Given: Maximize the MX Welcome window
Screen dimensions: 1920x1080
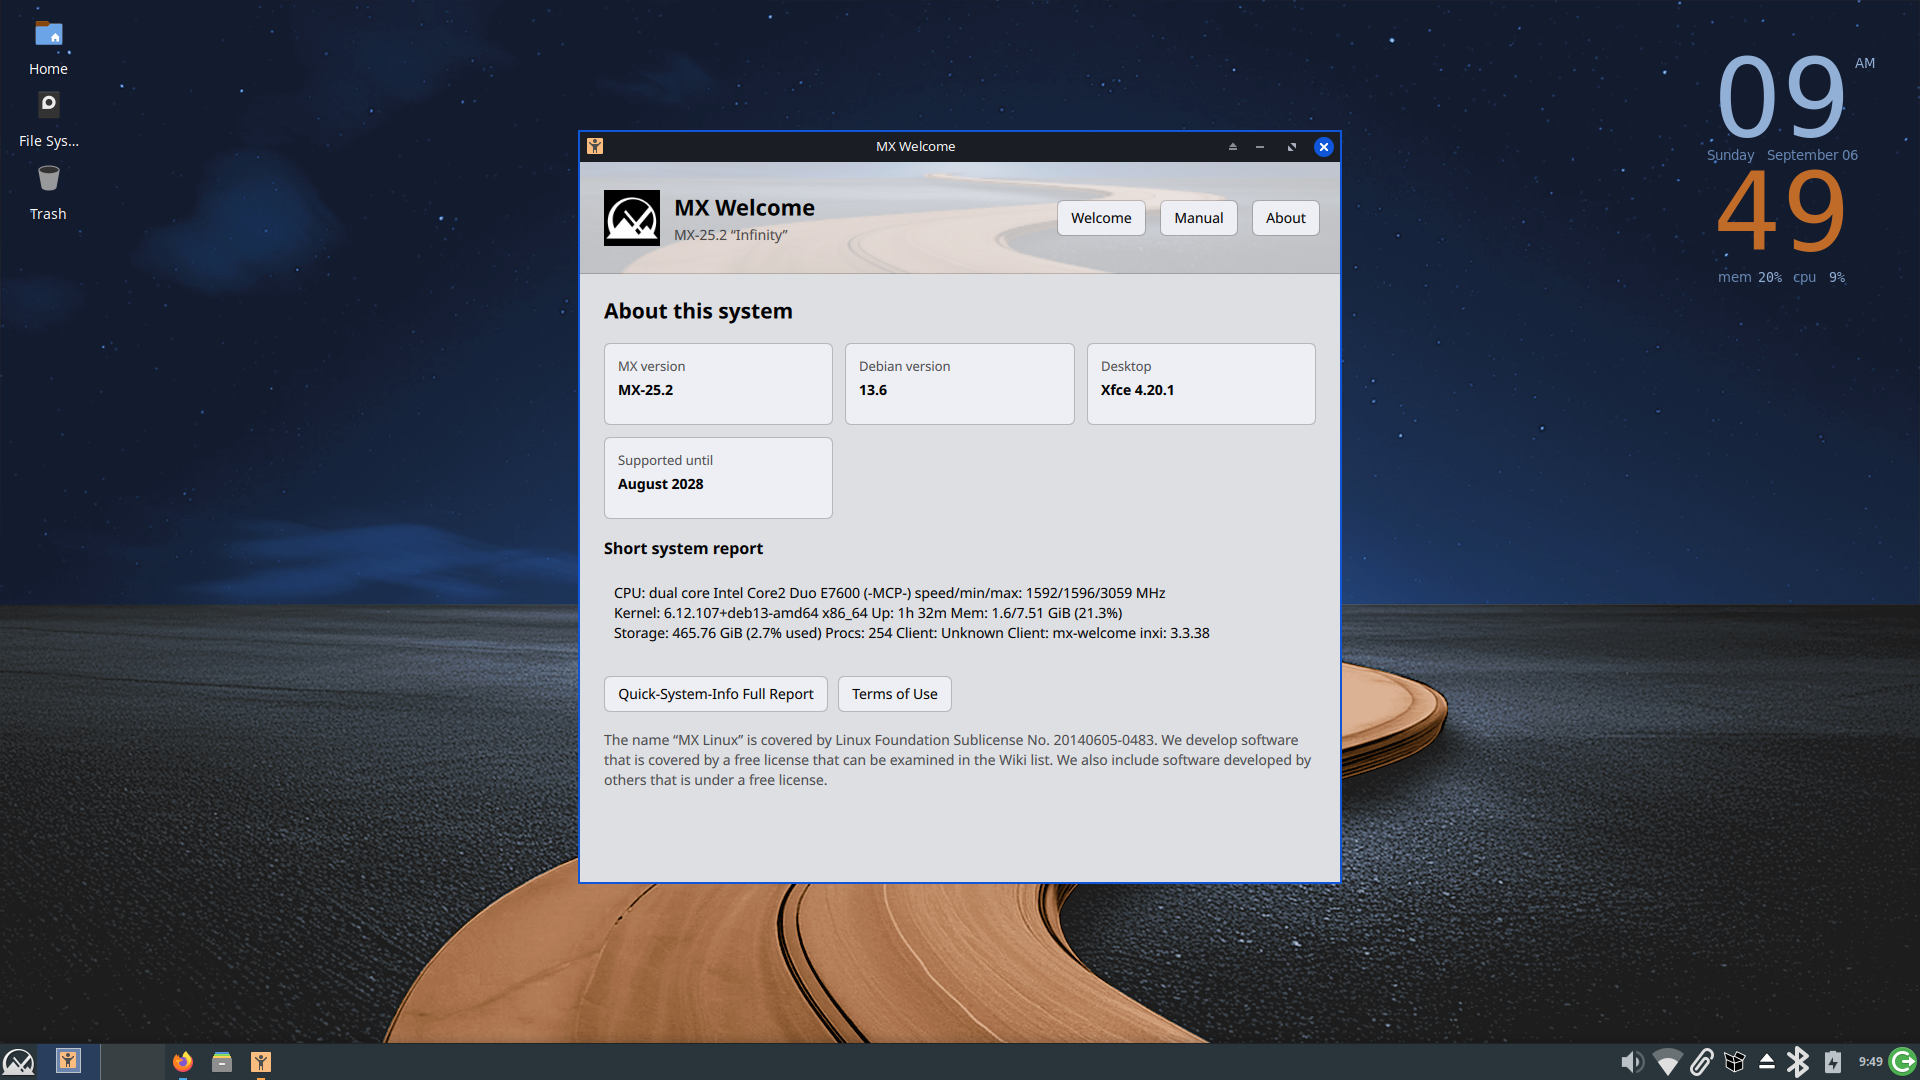Looking at the screenshot, I should [1292, 147].
